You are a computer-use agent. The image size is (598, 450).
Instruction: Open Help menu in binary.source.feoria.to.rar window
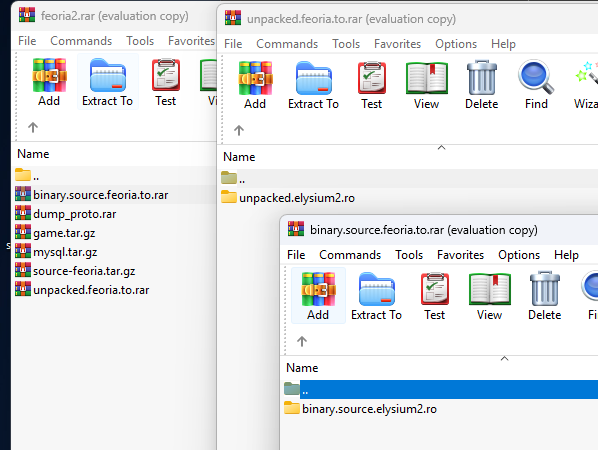[x=566, y=255]
